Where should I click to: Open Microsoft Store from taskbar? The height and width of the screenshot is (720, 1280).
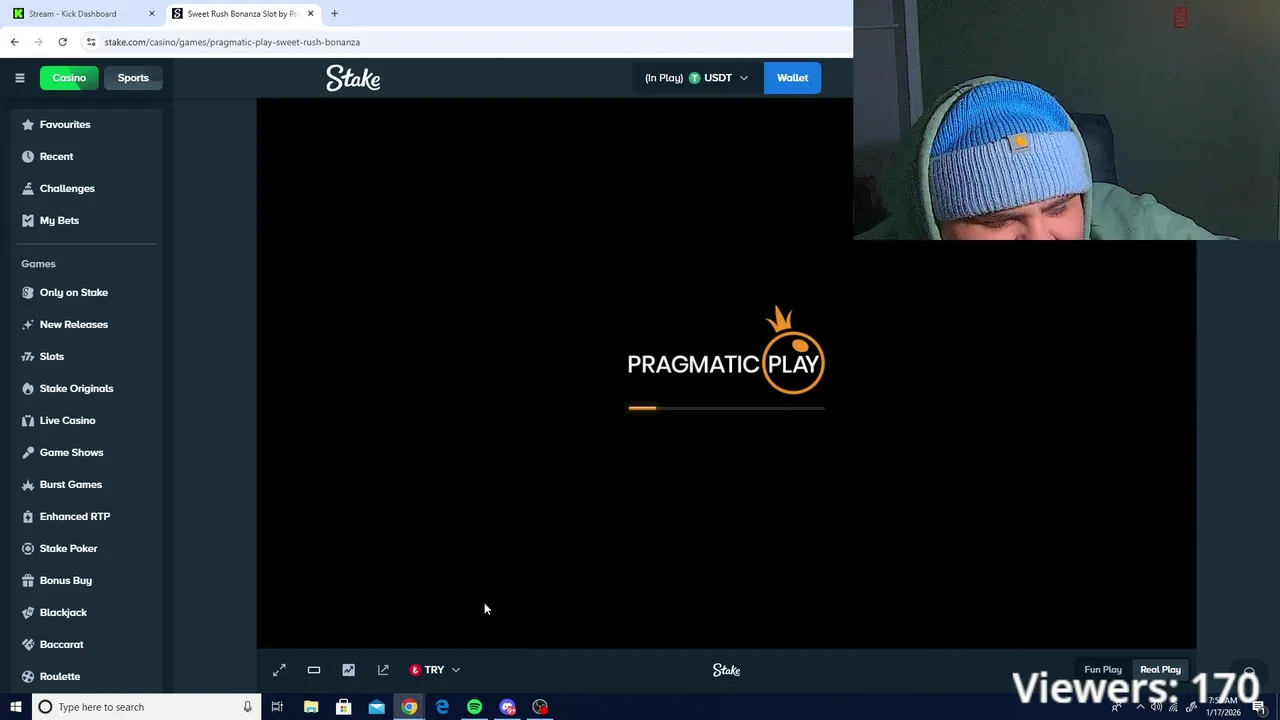tap(343, 707)
